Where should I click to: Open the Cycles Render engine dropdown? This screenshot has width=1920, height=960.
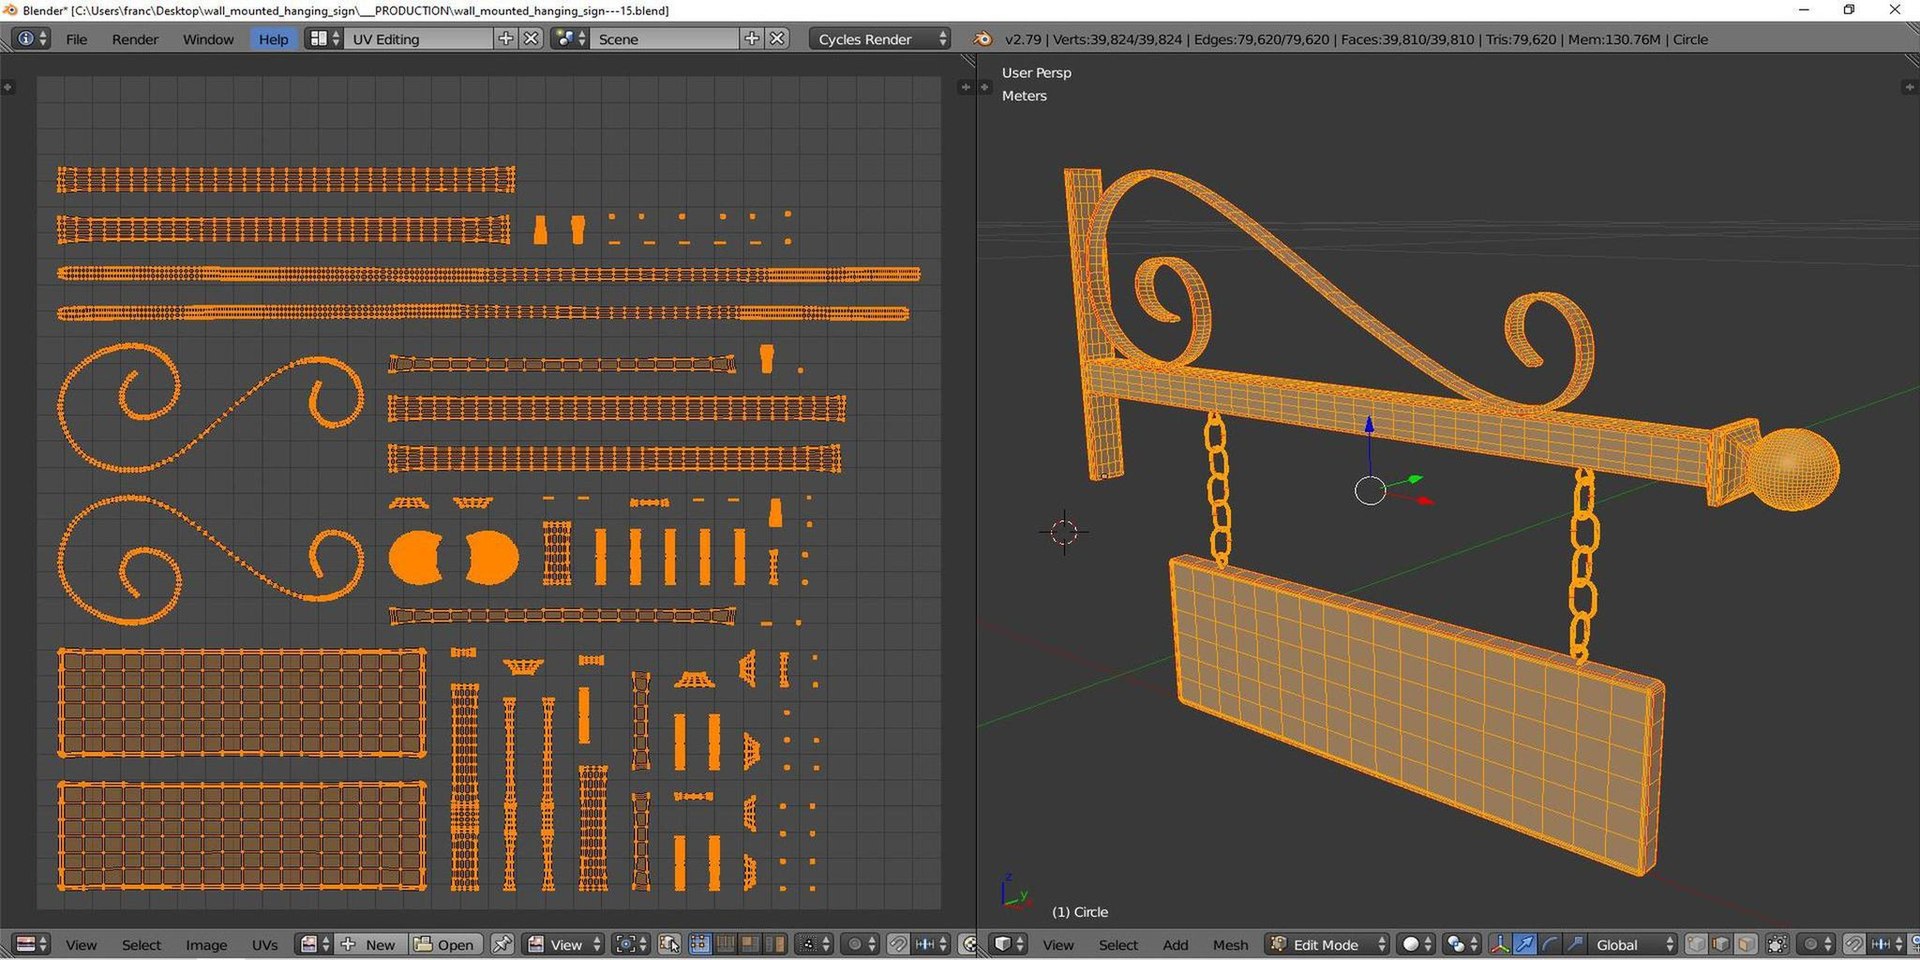pyautogui.click(x=881, y=39)
